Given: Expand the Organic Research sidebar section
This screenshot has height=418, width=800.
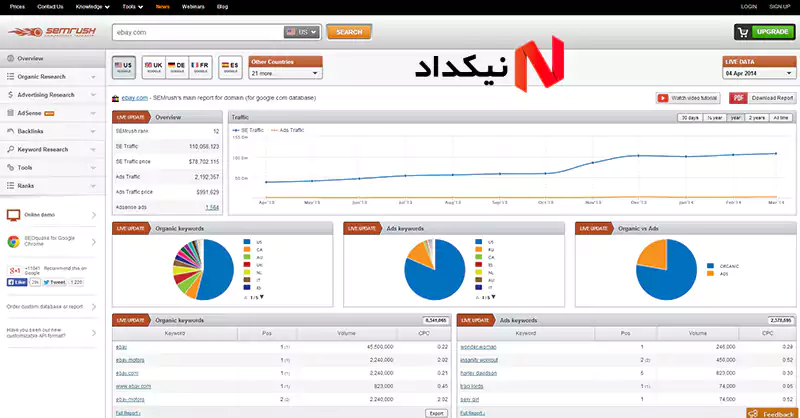Looking at the screenshot, I should 93,77.
